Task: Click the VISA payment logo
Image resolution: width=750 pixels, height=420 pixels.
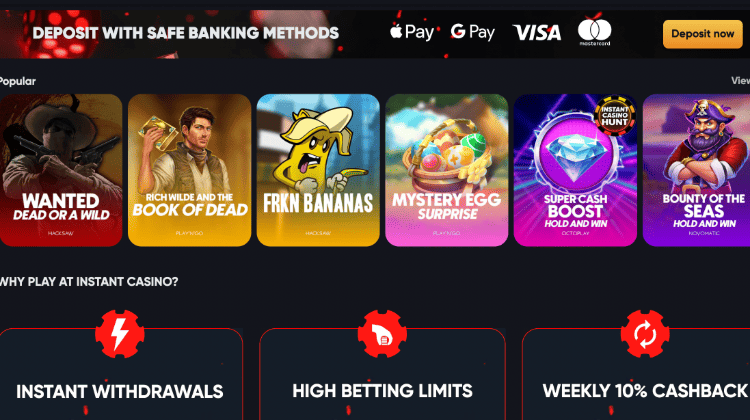Action: point(537,33)
